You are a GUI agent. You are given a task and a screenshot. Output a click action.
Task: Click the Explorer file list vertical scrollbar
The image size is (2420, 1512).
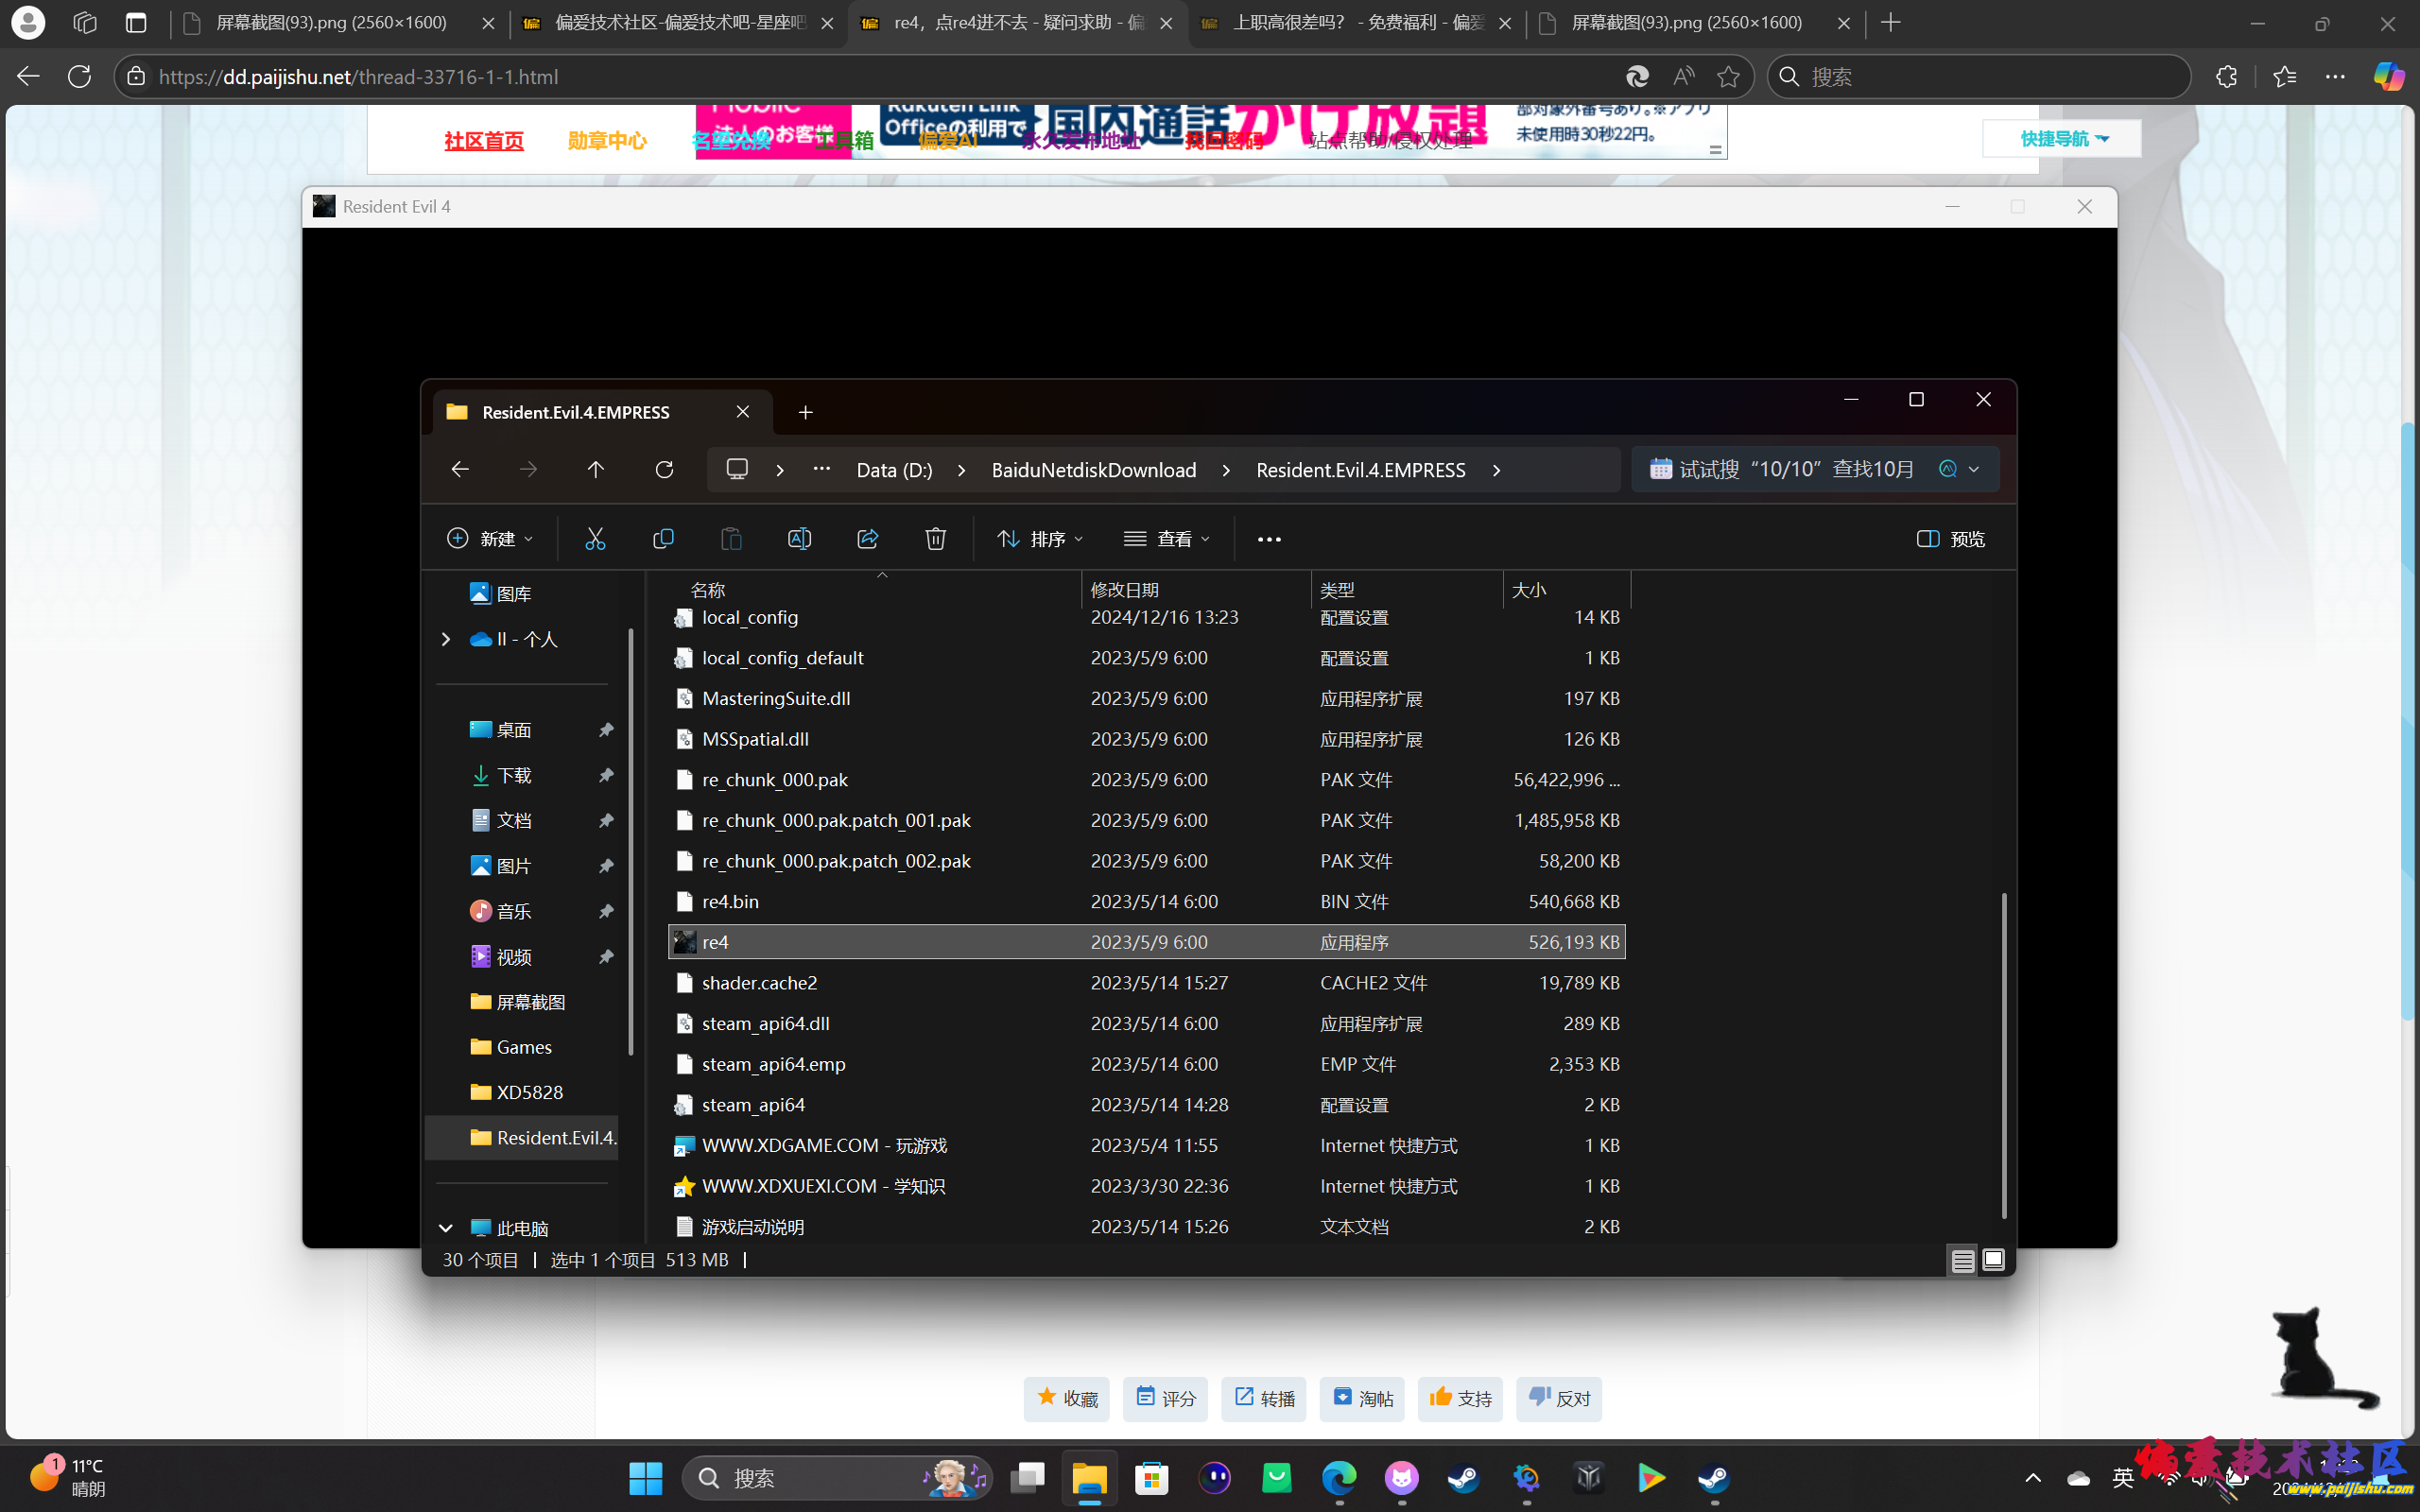click(x=2004, y=1055)
